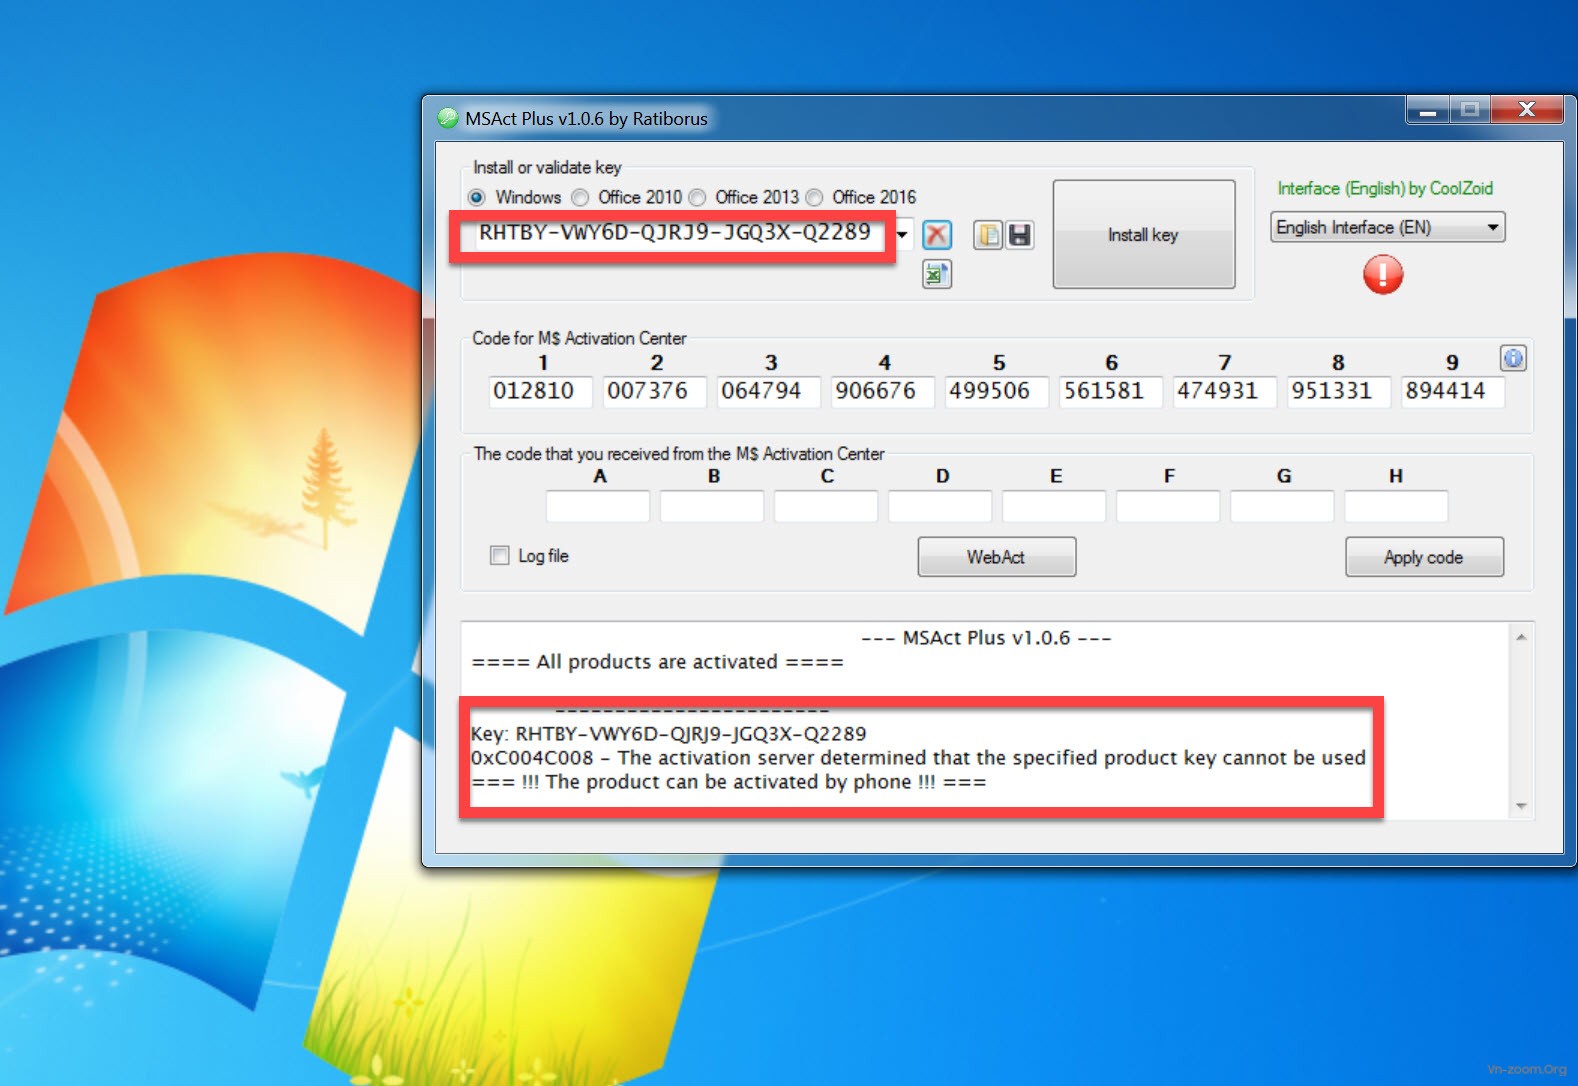Click the log scrollbar up arrow
Image resolution: width=1578 pixels, height=1086 pixels.
[1521, 637]
